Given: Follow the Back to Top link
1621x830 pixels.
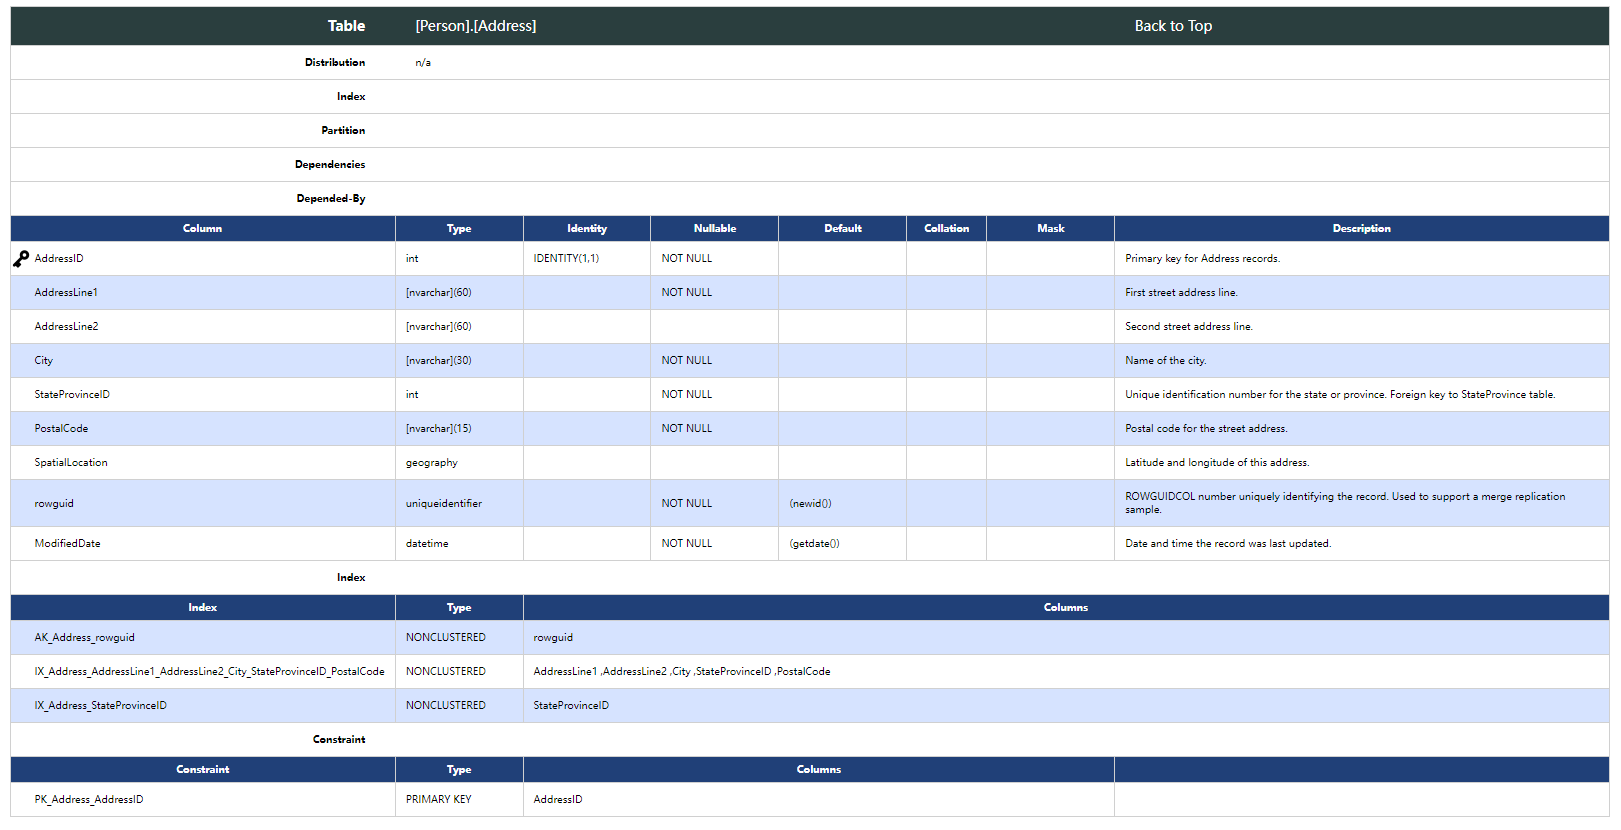Looking at the screenshot, I should coord(1173,26).
